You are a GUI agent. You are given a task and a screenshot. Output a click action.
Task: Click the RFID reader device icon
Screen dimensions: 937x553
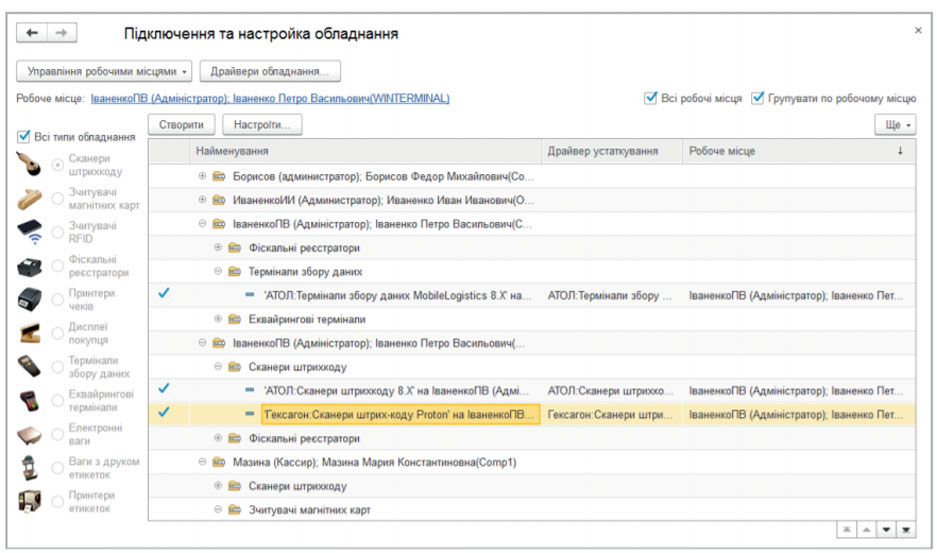tap(29, 232)
